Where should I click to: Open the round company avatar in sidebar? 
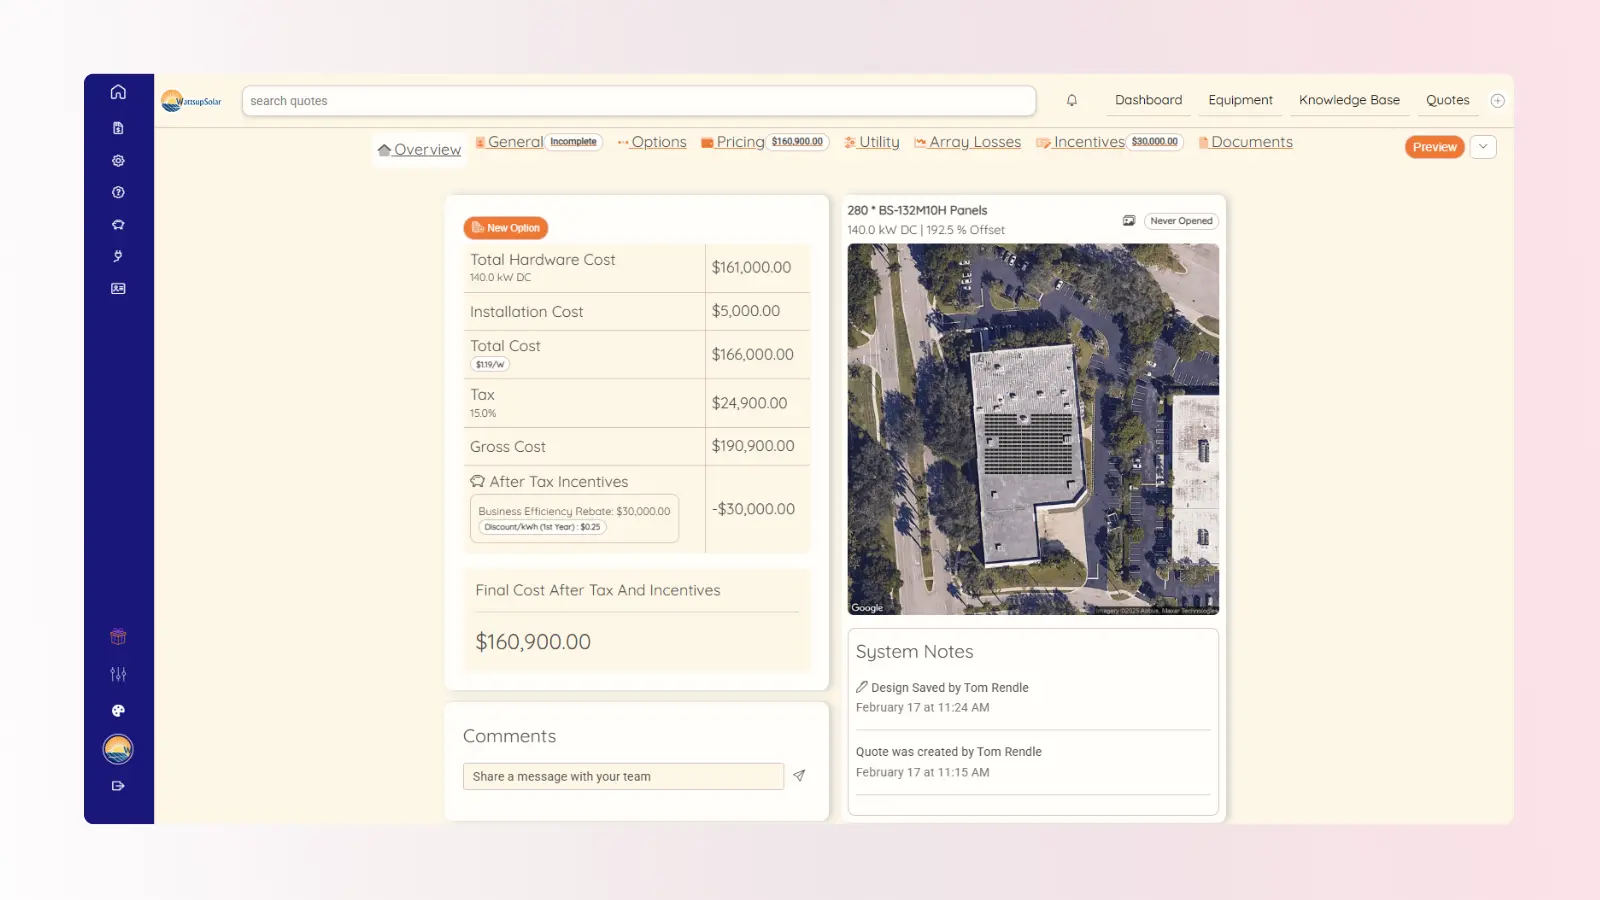[118, 749]
